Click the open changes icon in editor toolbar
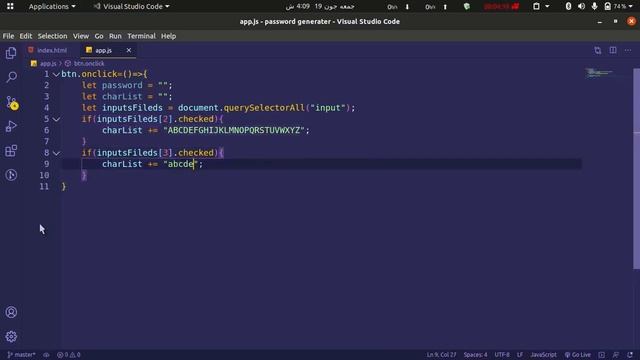Viewport: 640px width, 360px height. (x=598, y=50)
